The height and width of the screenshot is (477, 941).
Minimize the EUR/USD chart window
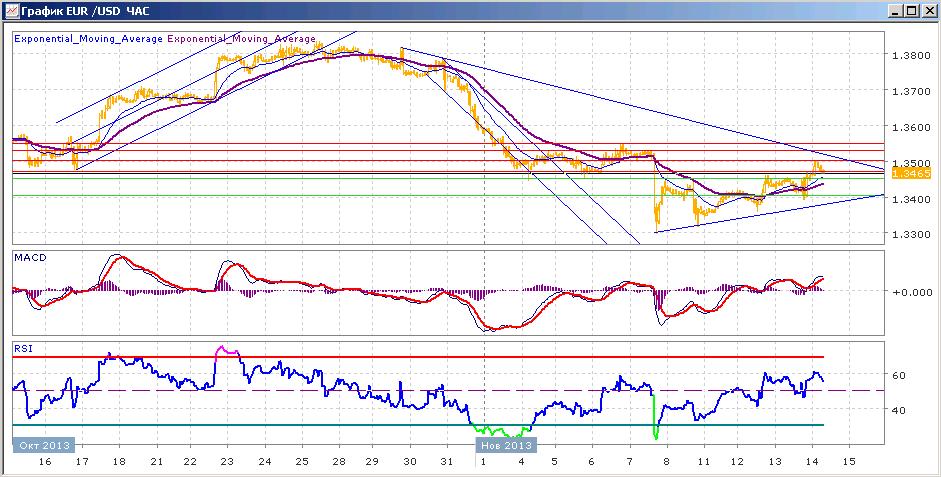895,11
